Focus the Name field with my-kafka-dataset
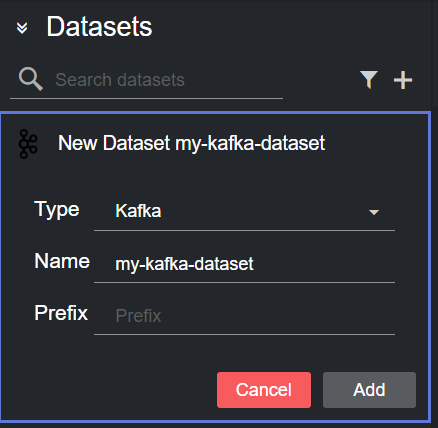This screenshot has width=438, height=428. [244, 264]
